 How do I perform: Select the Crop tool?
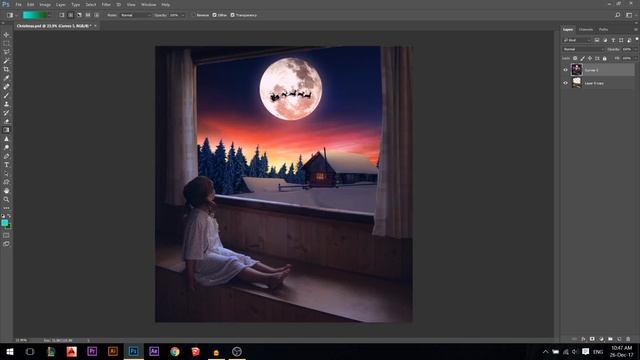6,69
